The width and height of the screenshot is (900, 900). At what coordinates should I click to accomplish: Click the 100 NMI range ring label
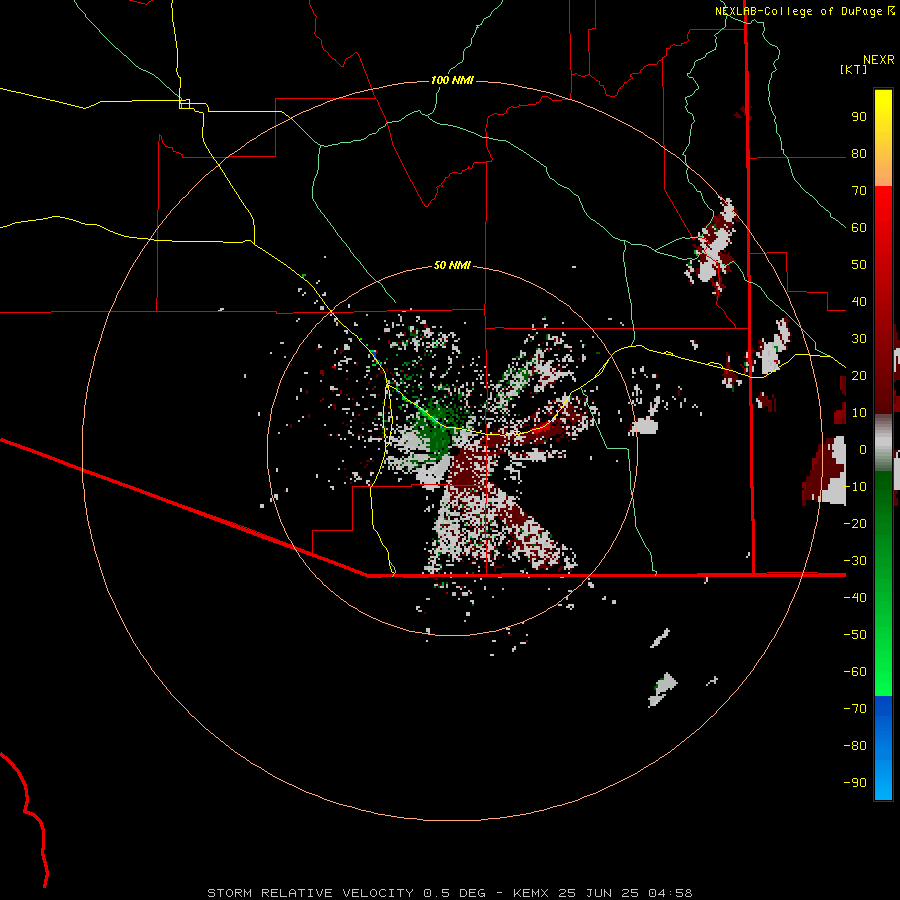coord(452,80)
